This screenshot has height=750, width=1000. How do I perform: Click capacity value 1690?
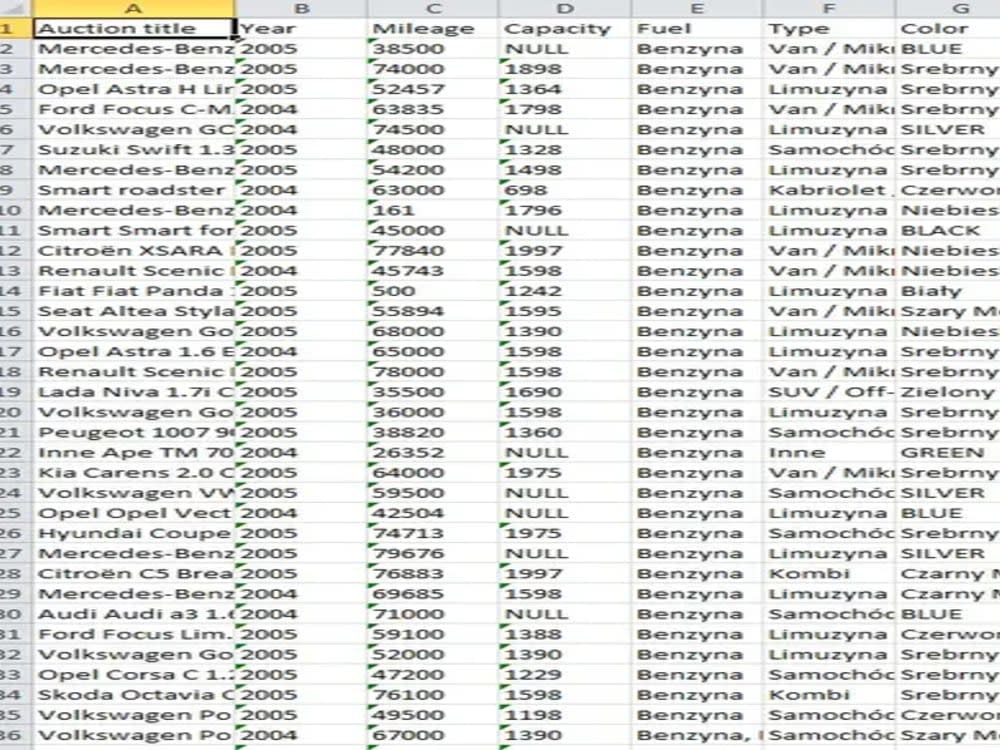[x=565, y=392]
